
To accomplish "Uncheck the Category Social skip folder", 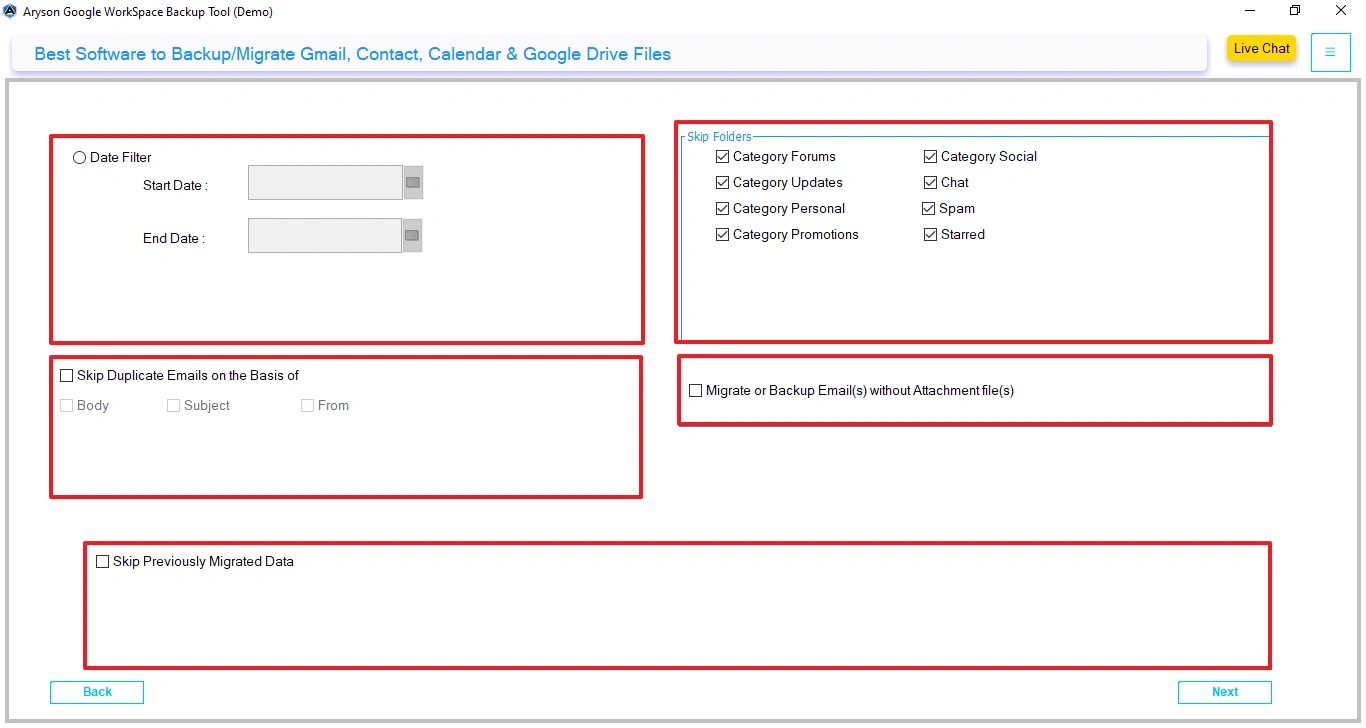I will coord(930,156).
